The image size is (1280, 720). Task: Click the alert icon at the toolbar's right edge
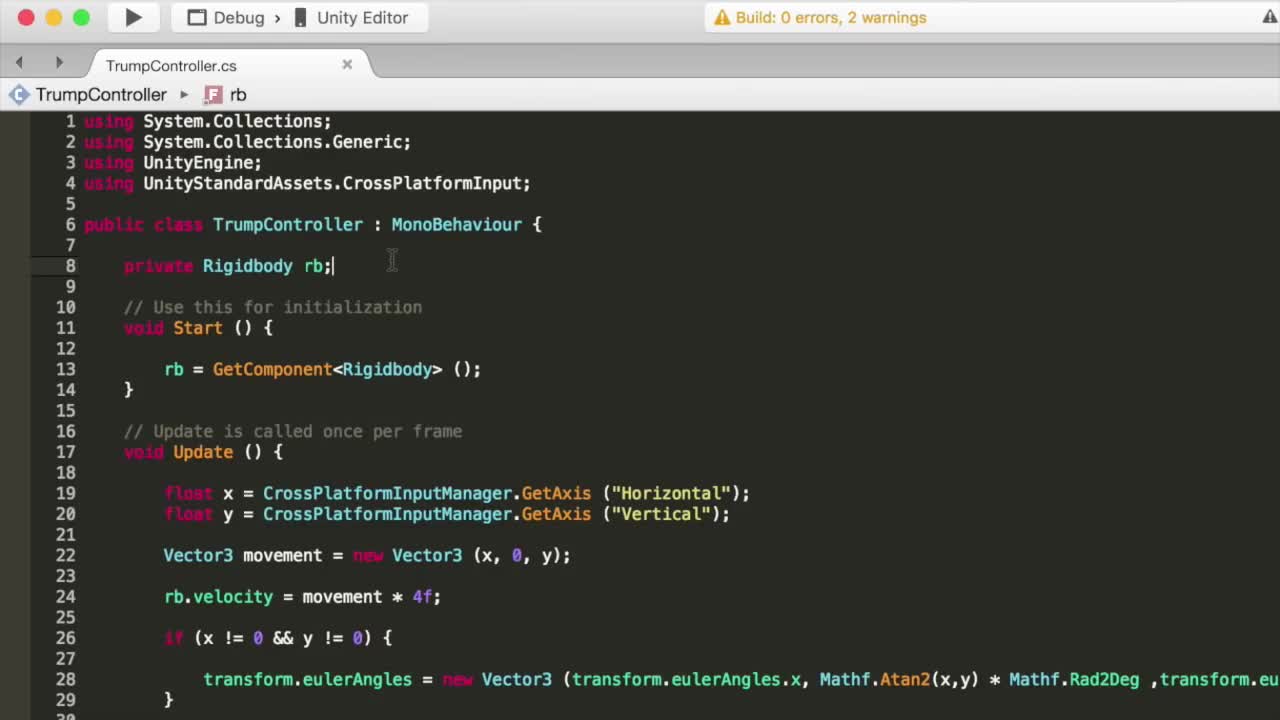pyautogui.click(x=1270, y=17)
